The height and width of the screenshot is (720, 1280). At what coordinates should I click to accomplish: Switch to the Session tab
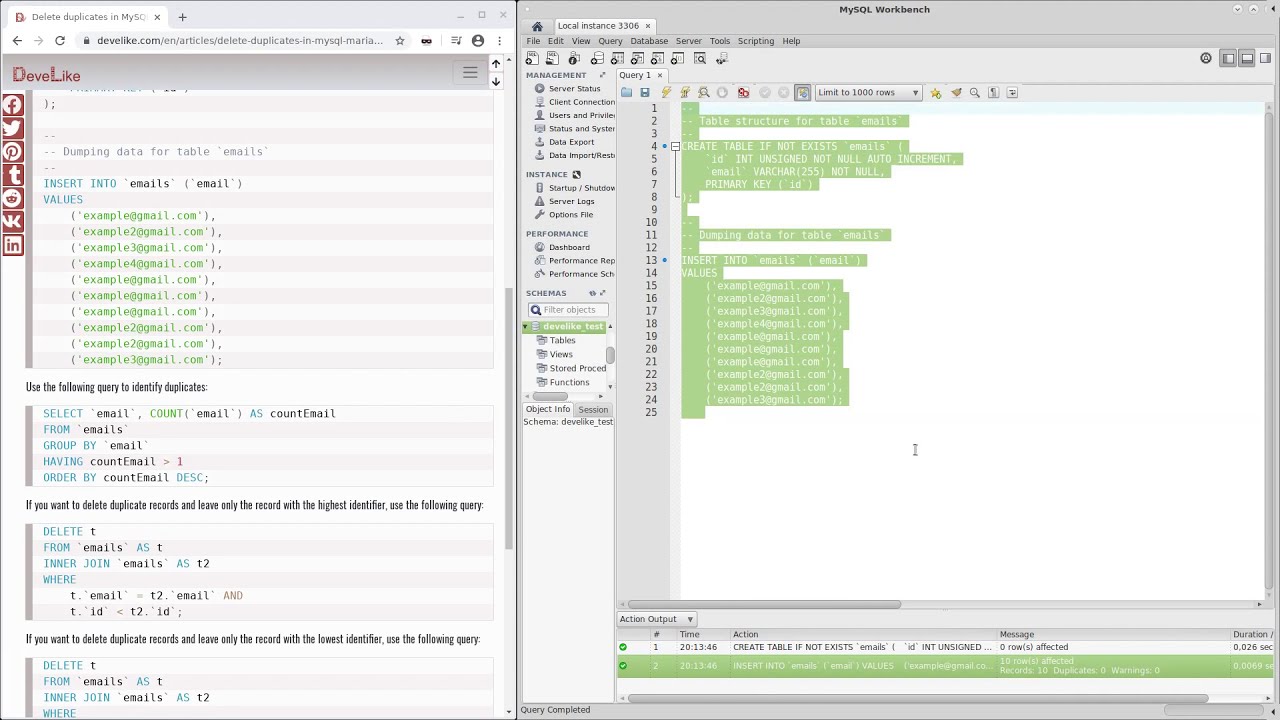pos(593,410)
